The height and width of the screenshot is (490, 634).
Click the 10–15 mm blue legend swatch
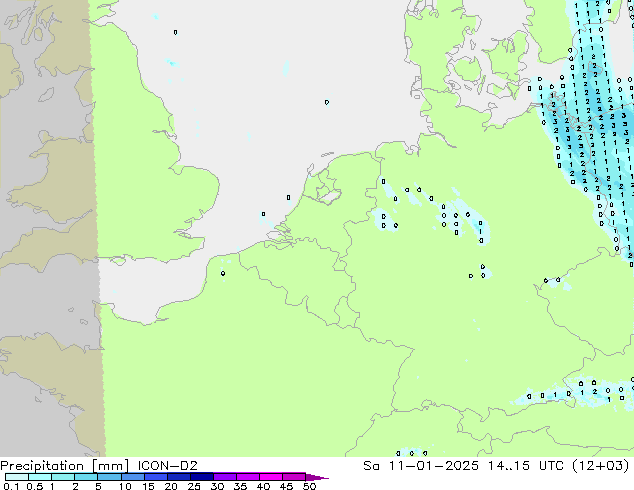tap(133, 477)
